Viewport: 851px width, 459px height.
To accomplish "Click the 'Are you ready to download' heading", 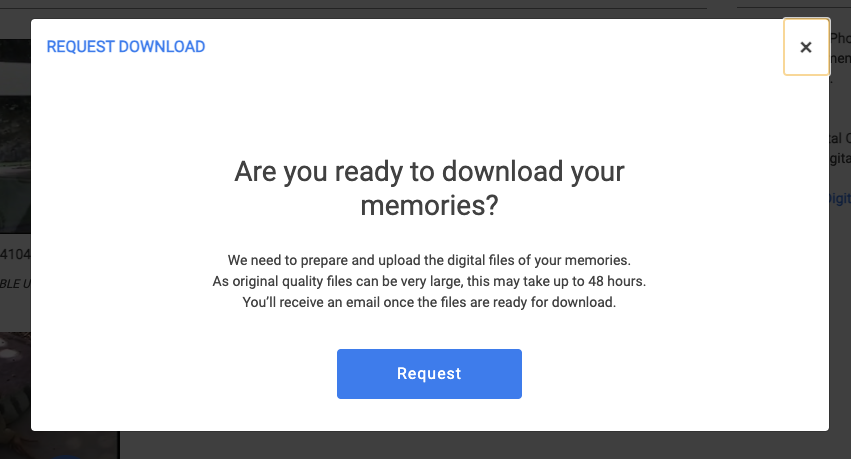I will (429, 171).
